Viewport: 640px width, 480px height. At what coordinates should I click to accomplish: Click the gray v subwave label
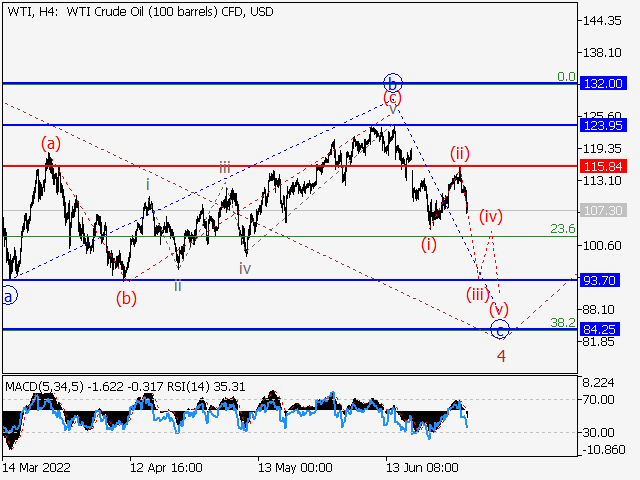click(393, 109)
